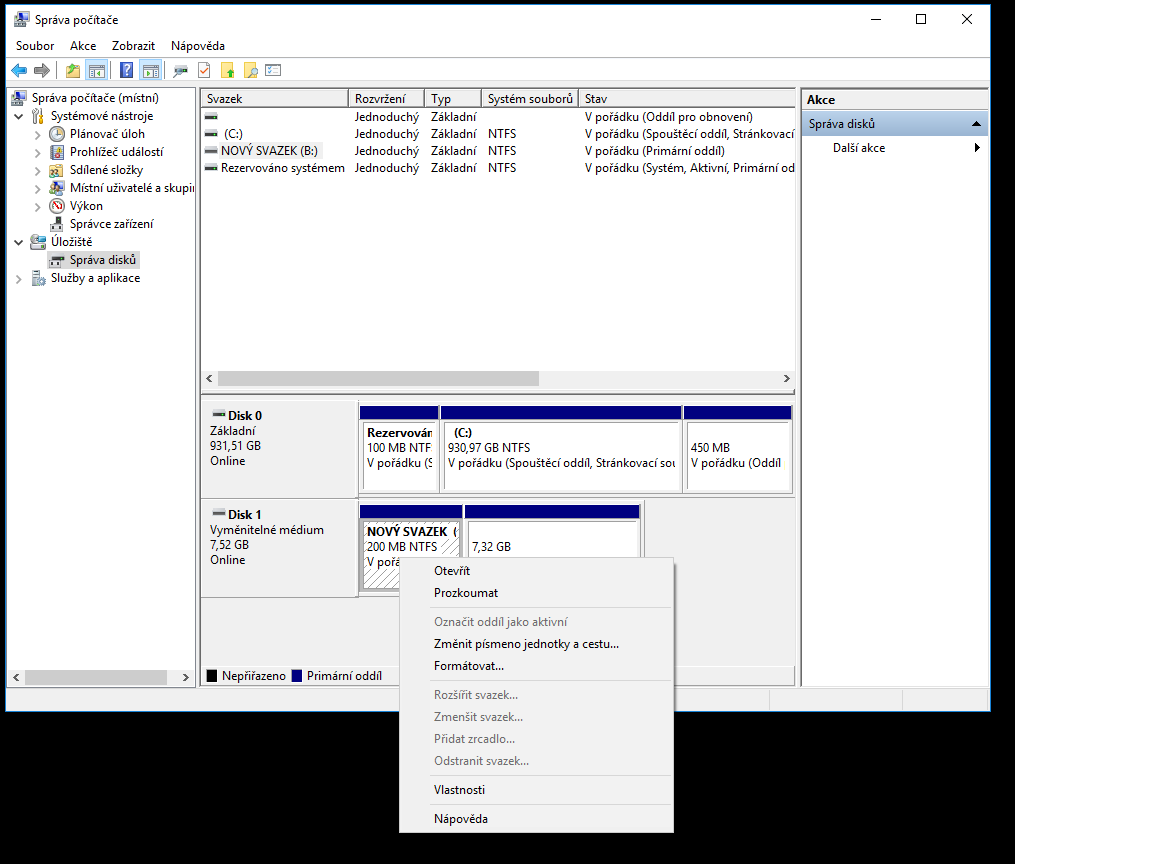Click the Back arrow toolbar icon

18,70
